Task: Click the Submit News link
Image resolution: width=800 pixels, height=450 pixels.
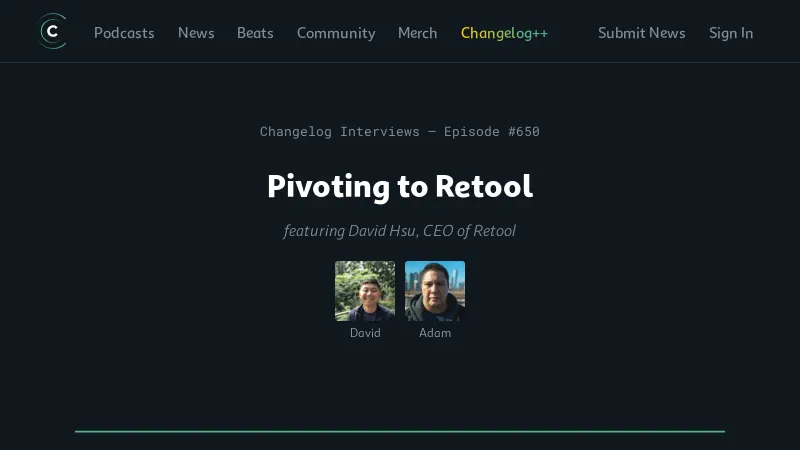Action: [x=641, y=33]
